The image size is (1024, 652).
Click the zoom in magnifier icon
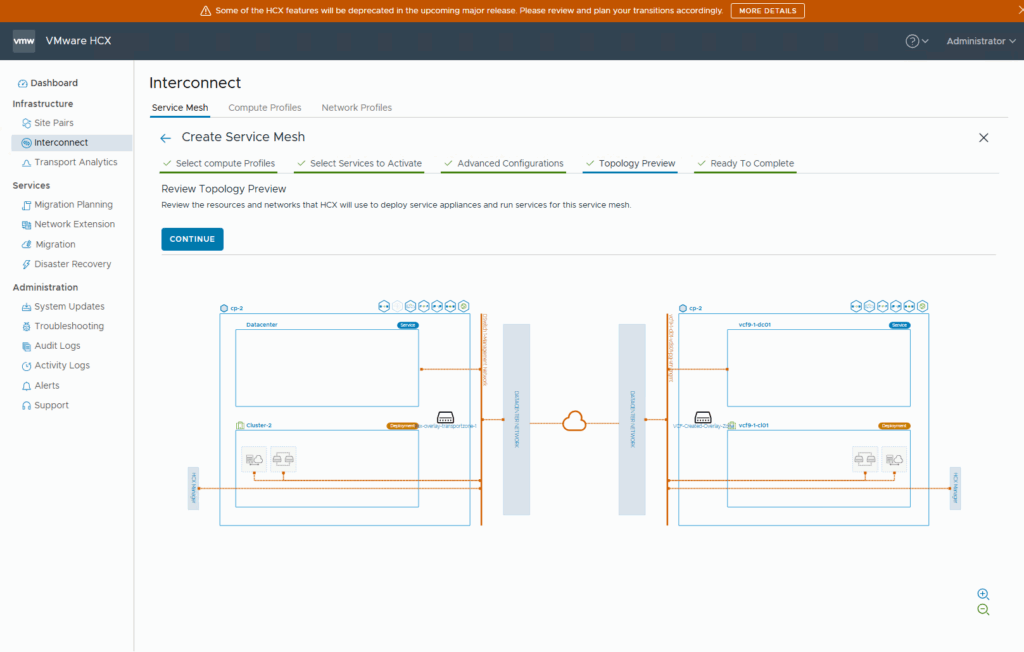983,594
